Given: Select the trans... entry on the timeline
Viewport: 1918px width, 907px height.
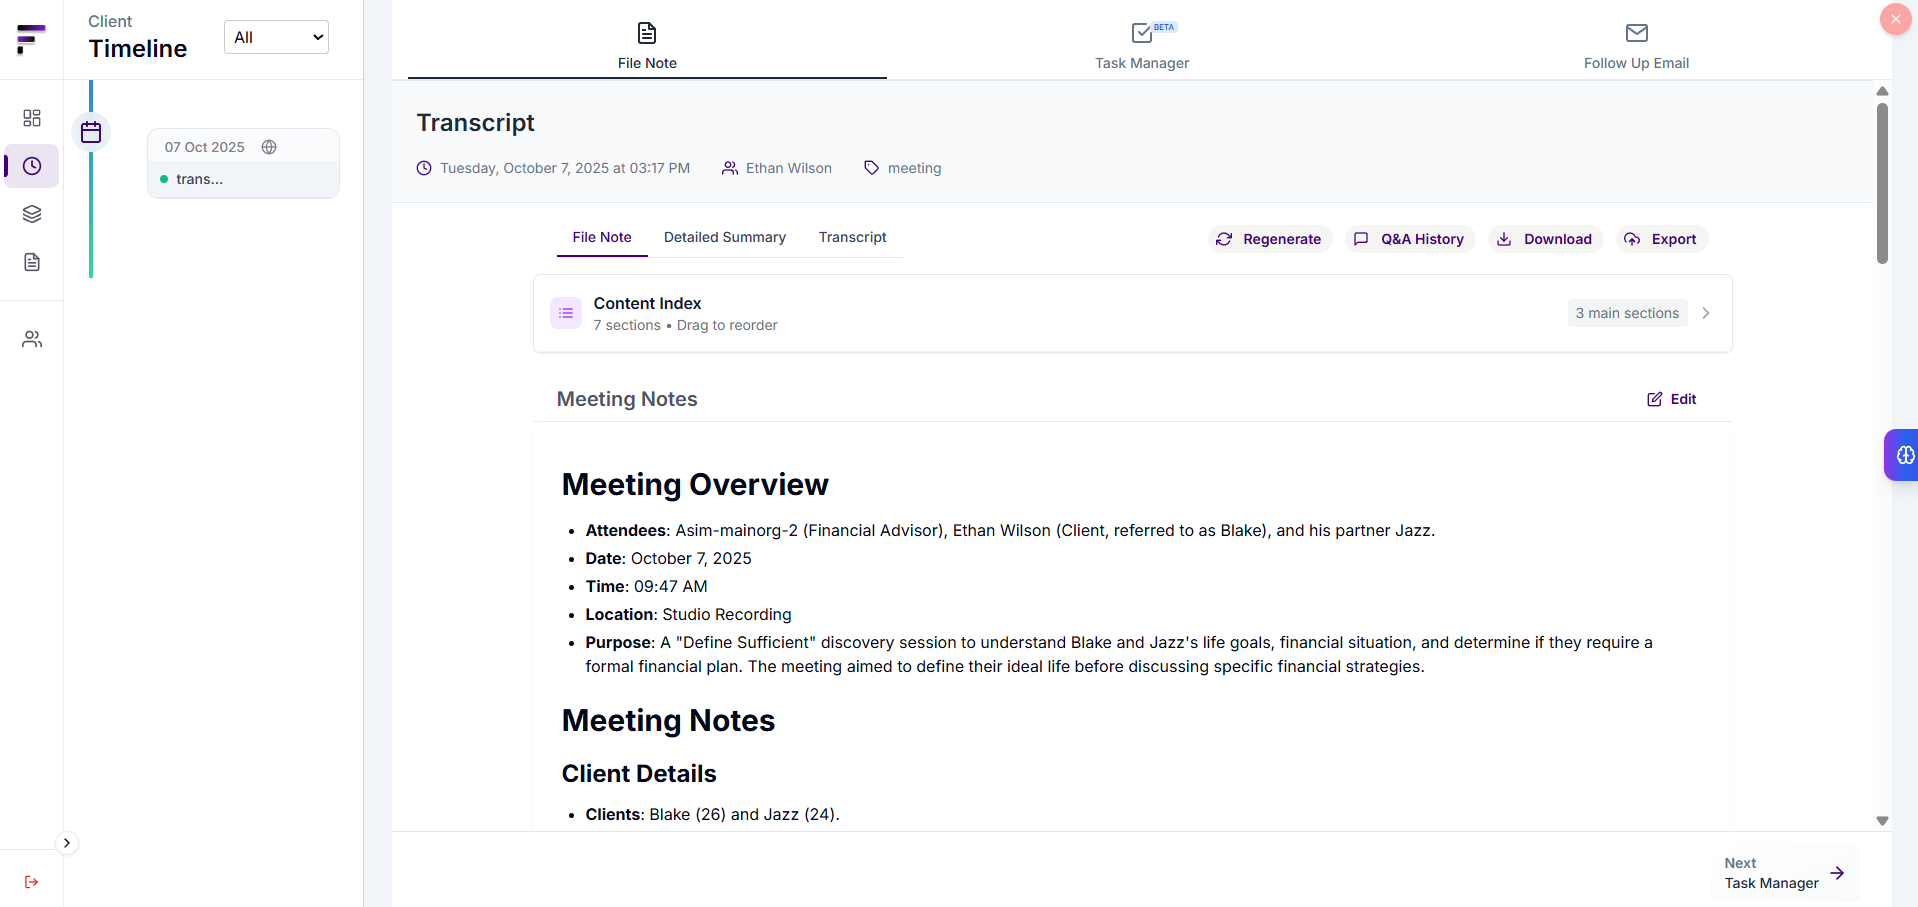Looking at the screenshot, I should coord(200,179).
